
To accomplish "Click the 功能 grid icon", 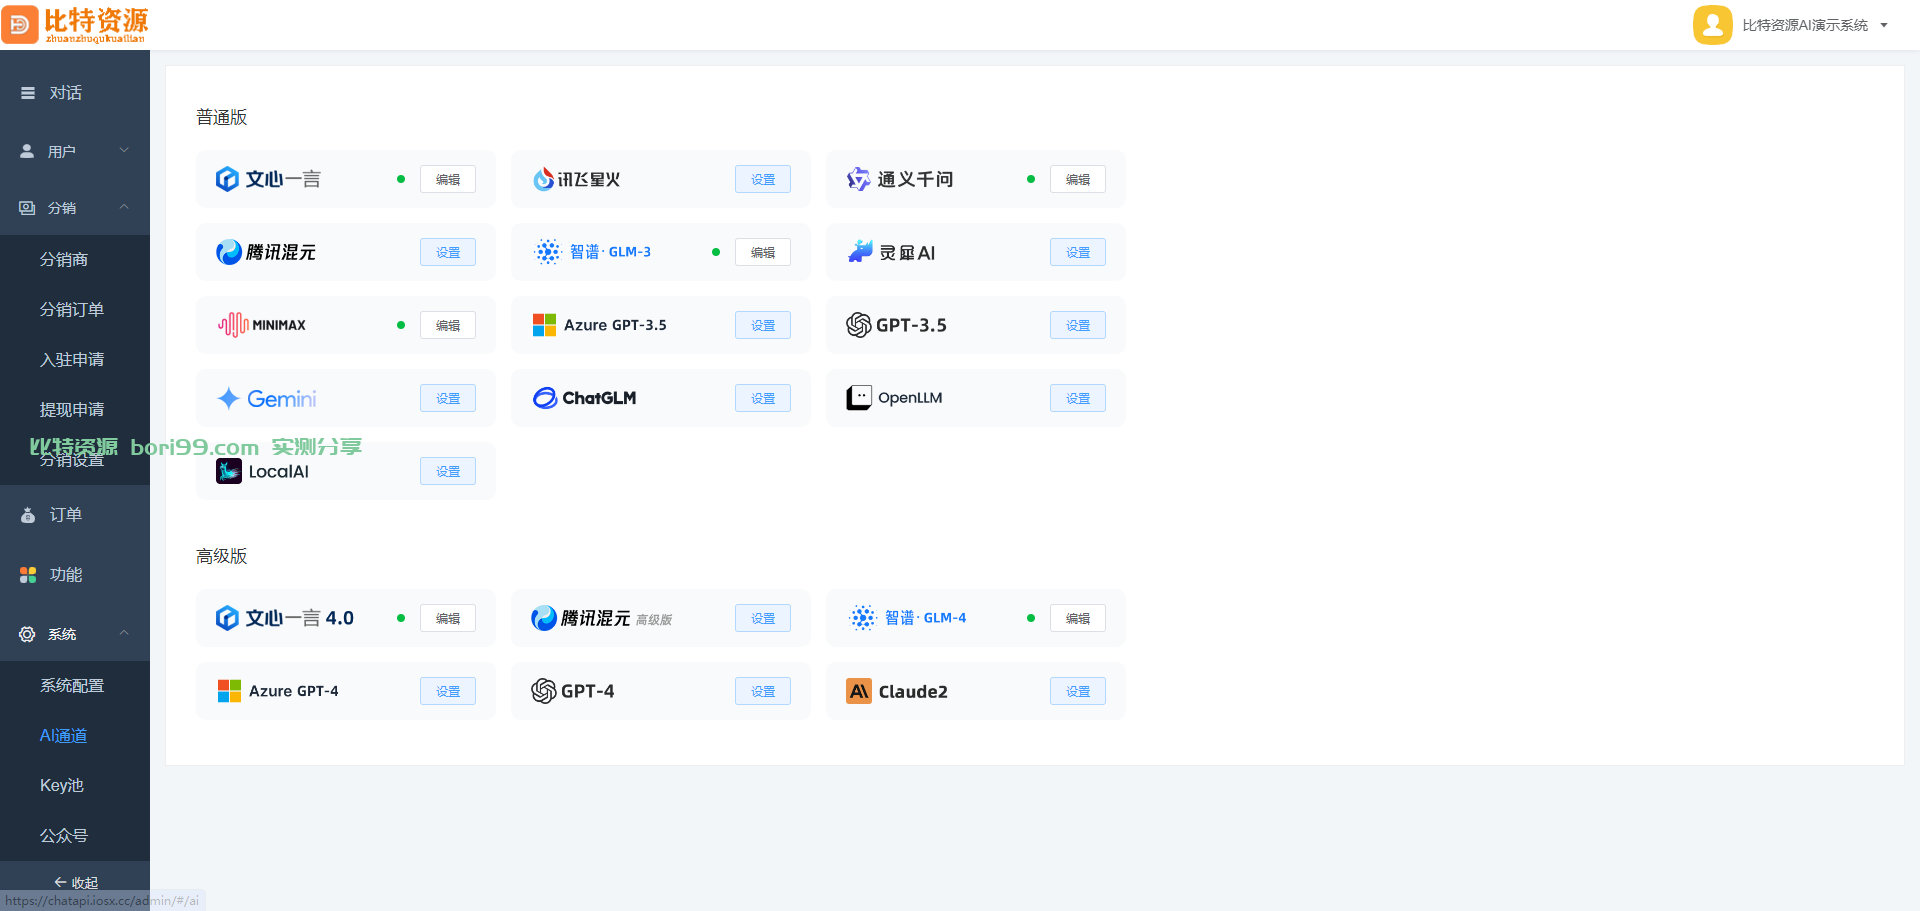I will pyautogui.click(x=28, y=575).
